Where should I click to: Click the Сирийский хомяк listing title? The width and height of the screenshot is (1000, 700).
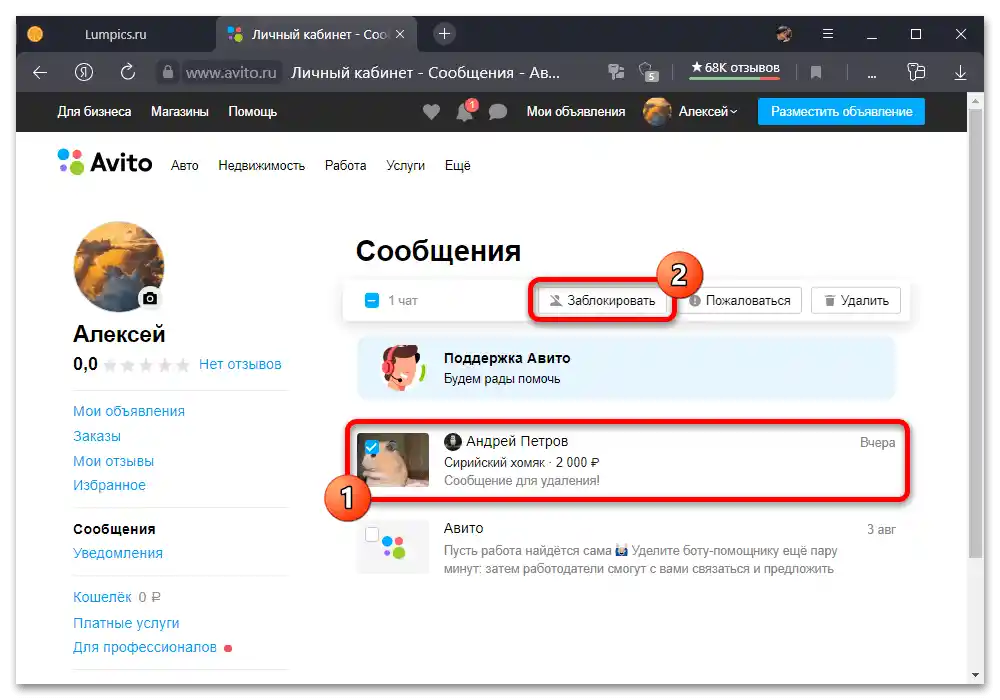click(494, 462)
